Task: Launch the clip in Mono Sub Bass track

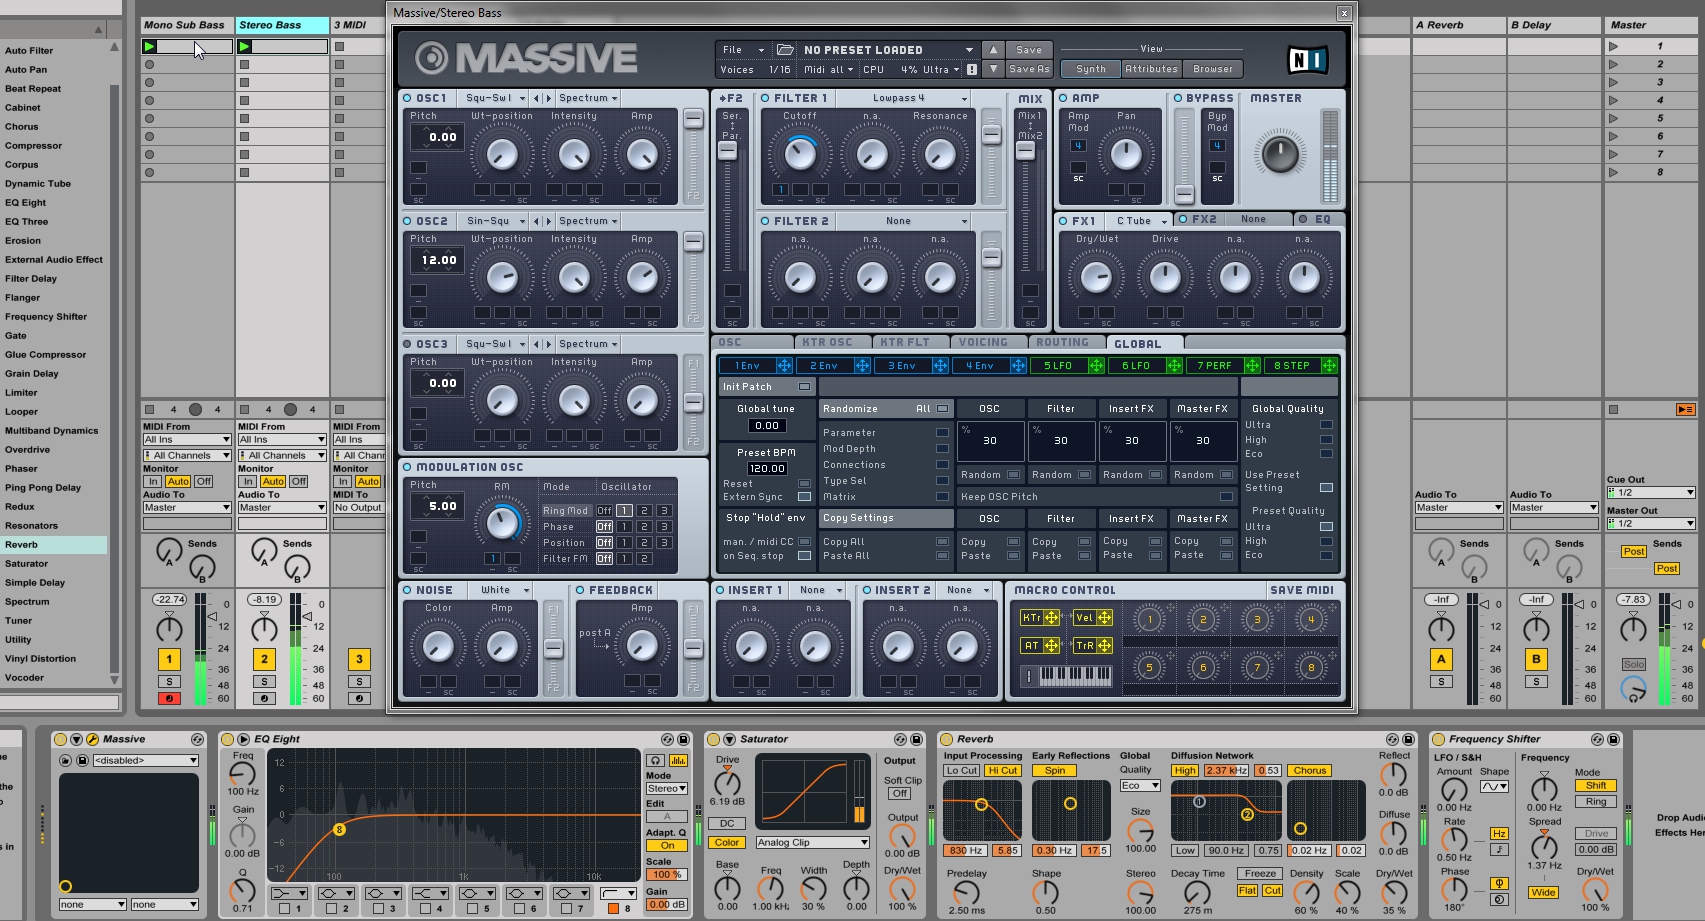Action: 149,46
